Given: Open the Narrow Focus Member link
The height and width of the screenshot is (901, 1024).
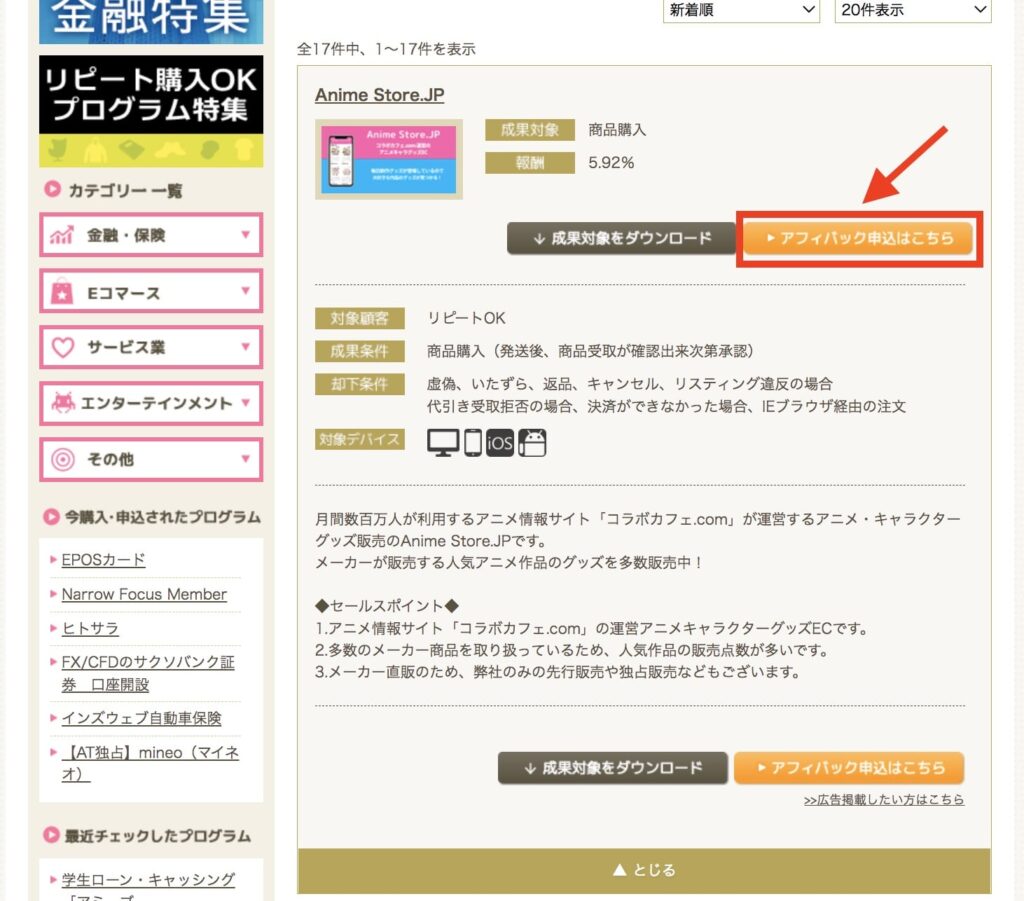Looking at the screenshot, I should pos(144,594).
